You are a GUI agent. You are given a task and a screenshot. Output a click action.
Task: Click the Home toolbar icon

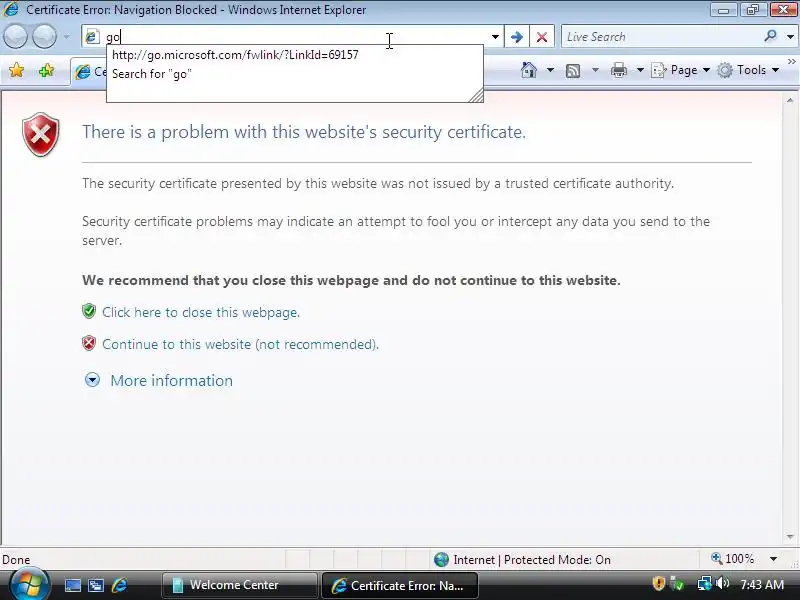(x=529, y=70)
